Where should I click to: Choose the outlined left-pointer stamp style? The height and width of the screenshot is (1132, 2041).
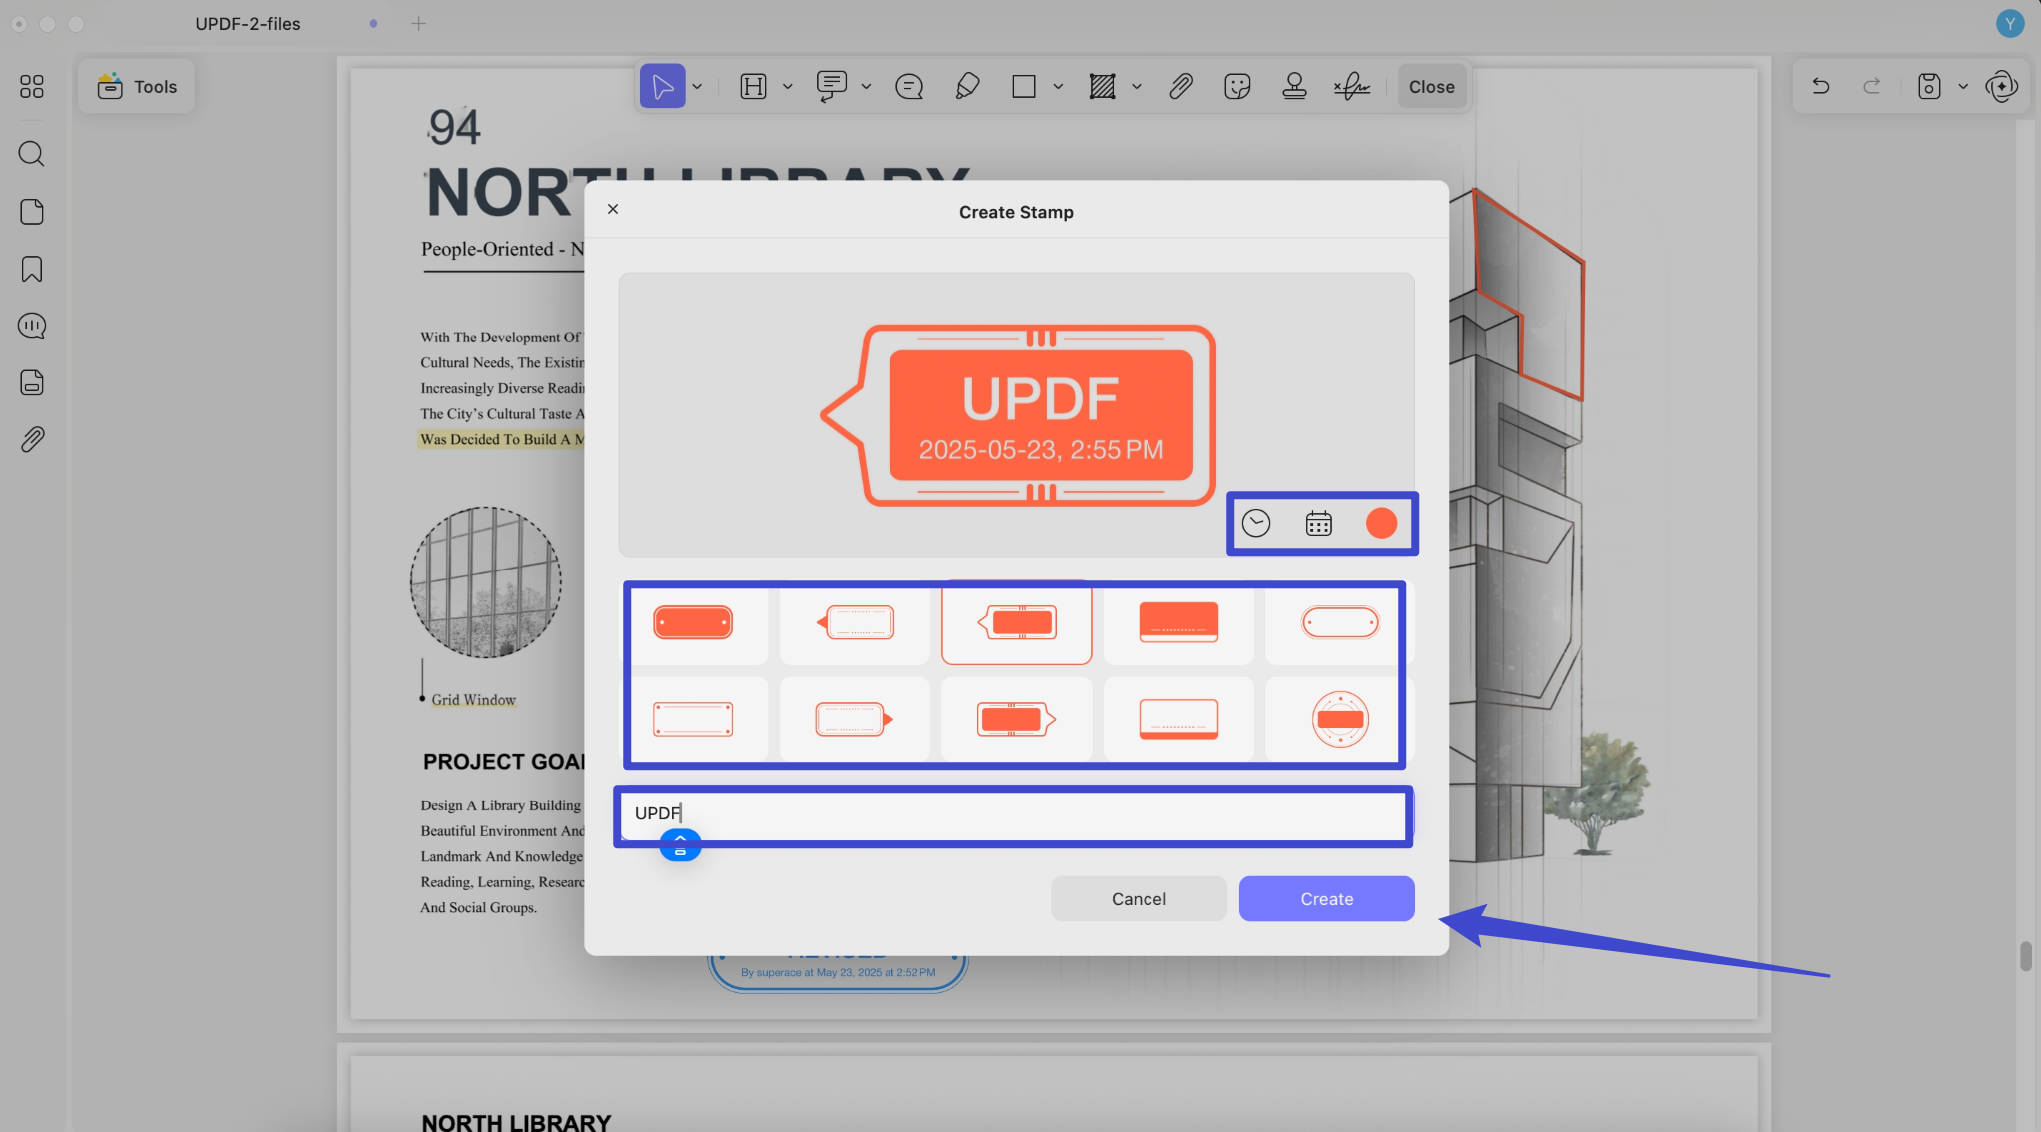coord(855,622)
